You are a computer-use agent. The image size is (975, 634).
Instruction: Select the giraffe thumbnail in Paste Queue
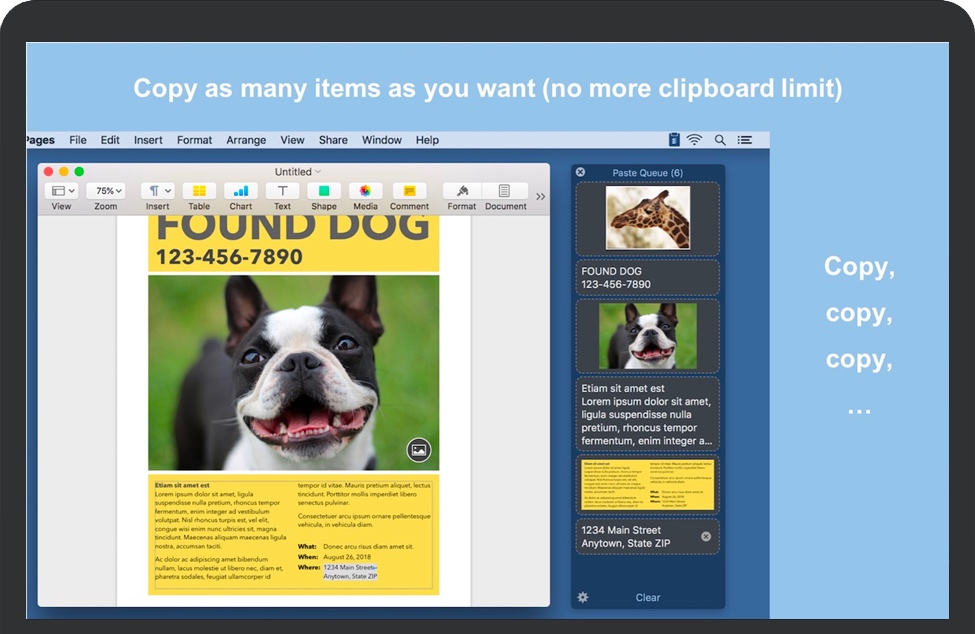[648, 219]
